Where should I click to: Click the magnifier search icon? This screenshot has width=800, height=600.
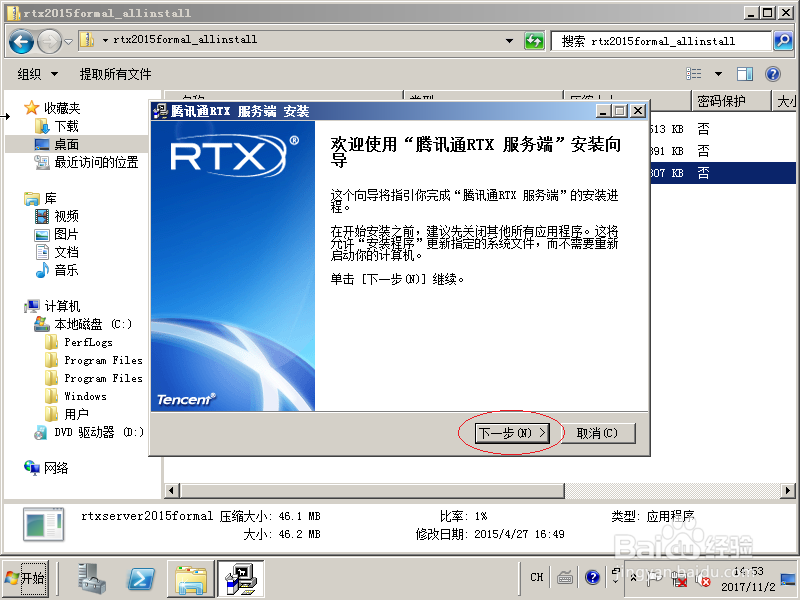(x=783, y=41)
